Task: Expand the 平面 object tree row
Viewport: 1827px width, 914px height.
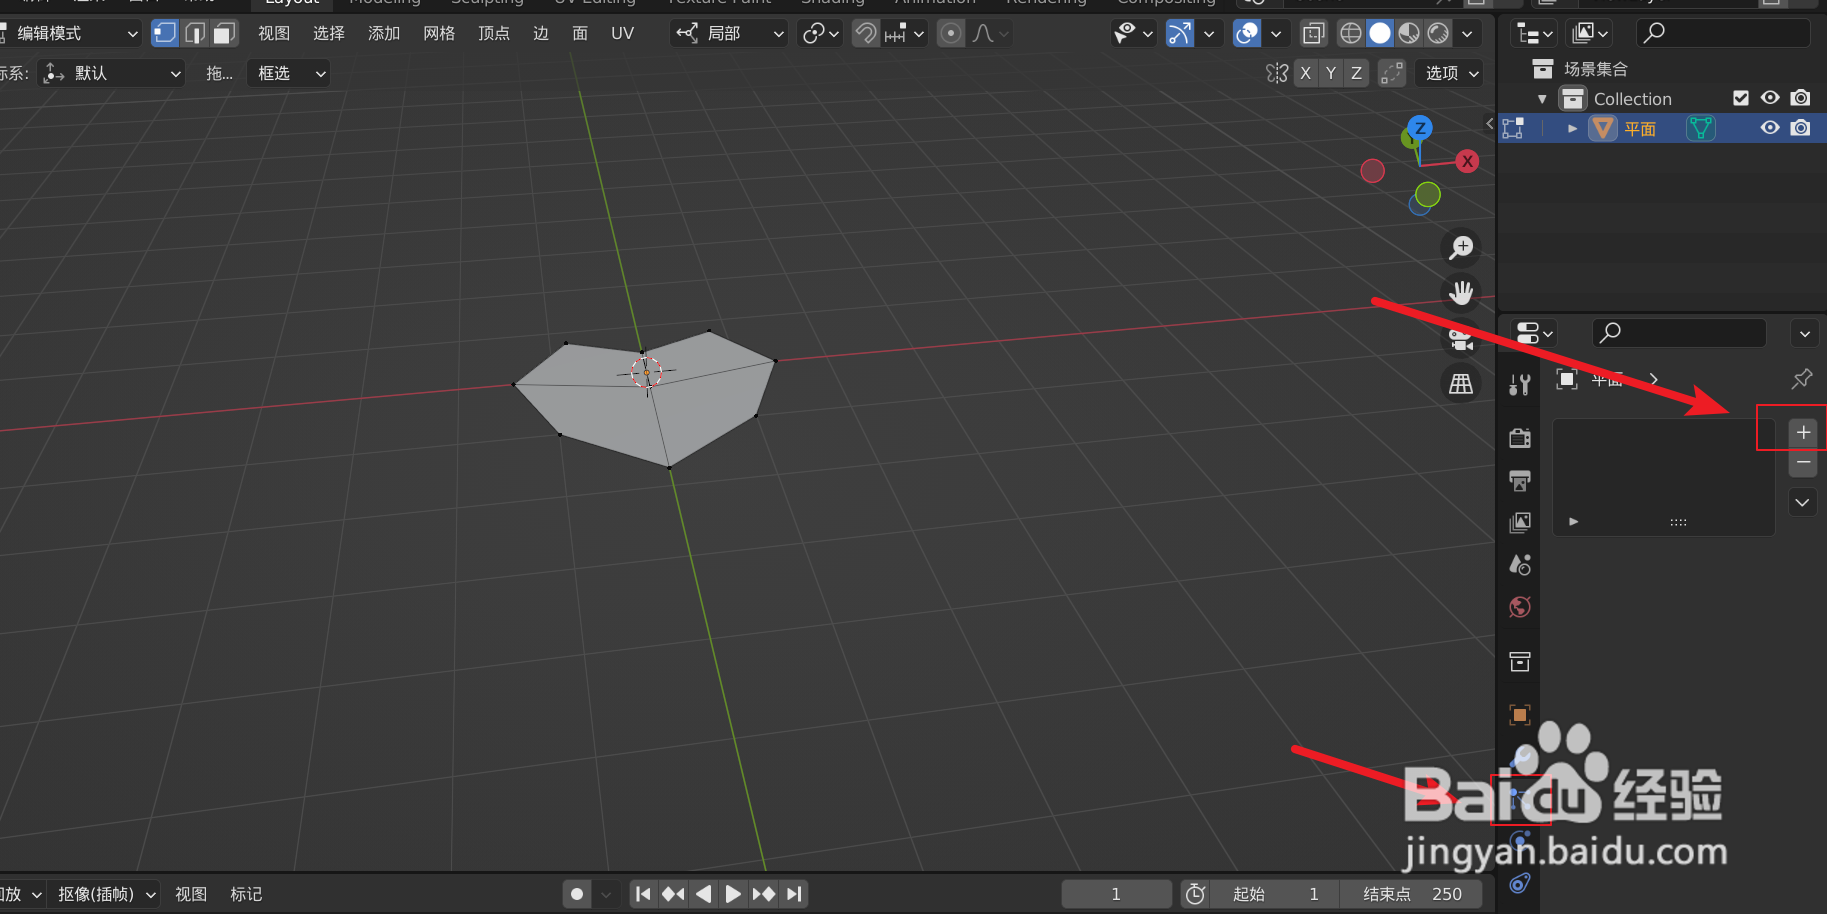Action: pos(1572,129)
